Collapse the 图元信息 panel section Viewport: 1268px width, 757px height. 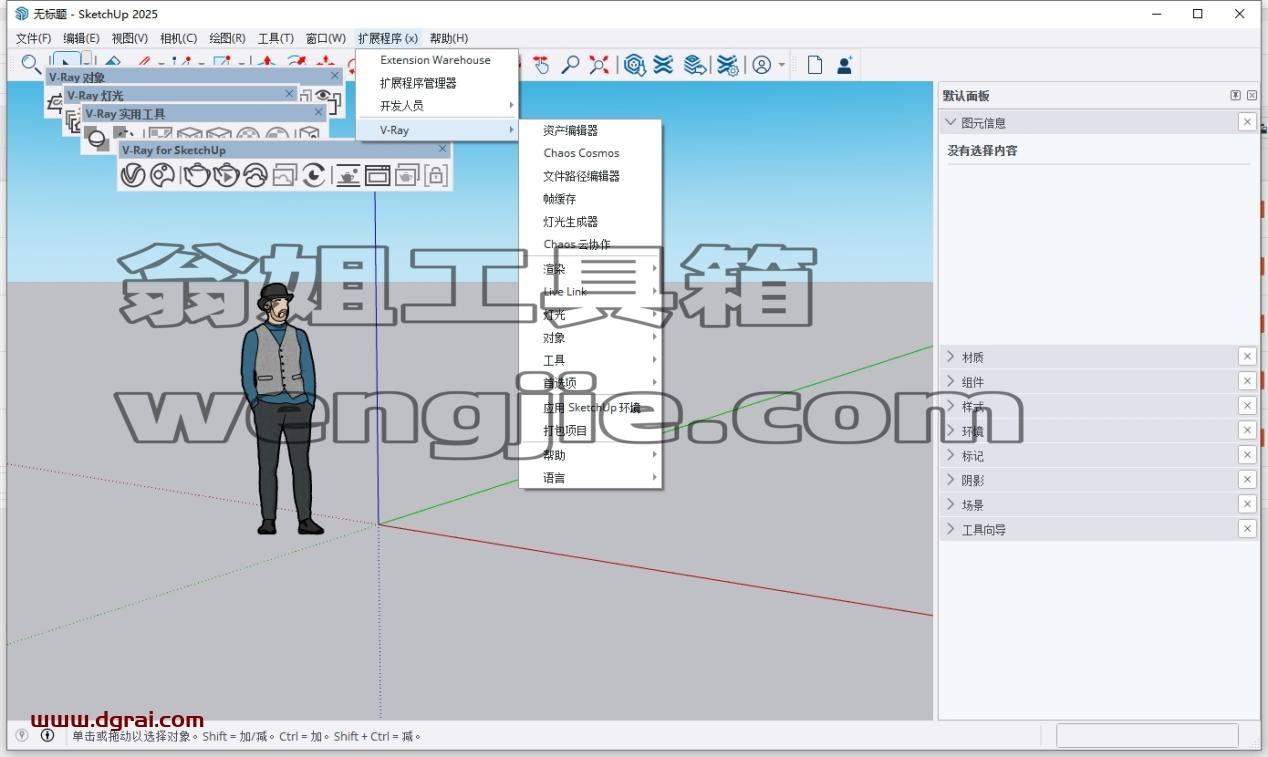pyautogui.click(x=951, y=122)
